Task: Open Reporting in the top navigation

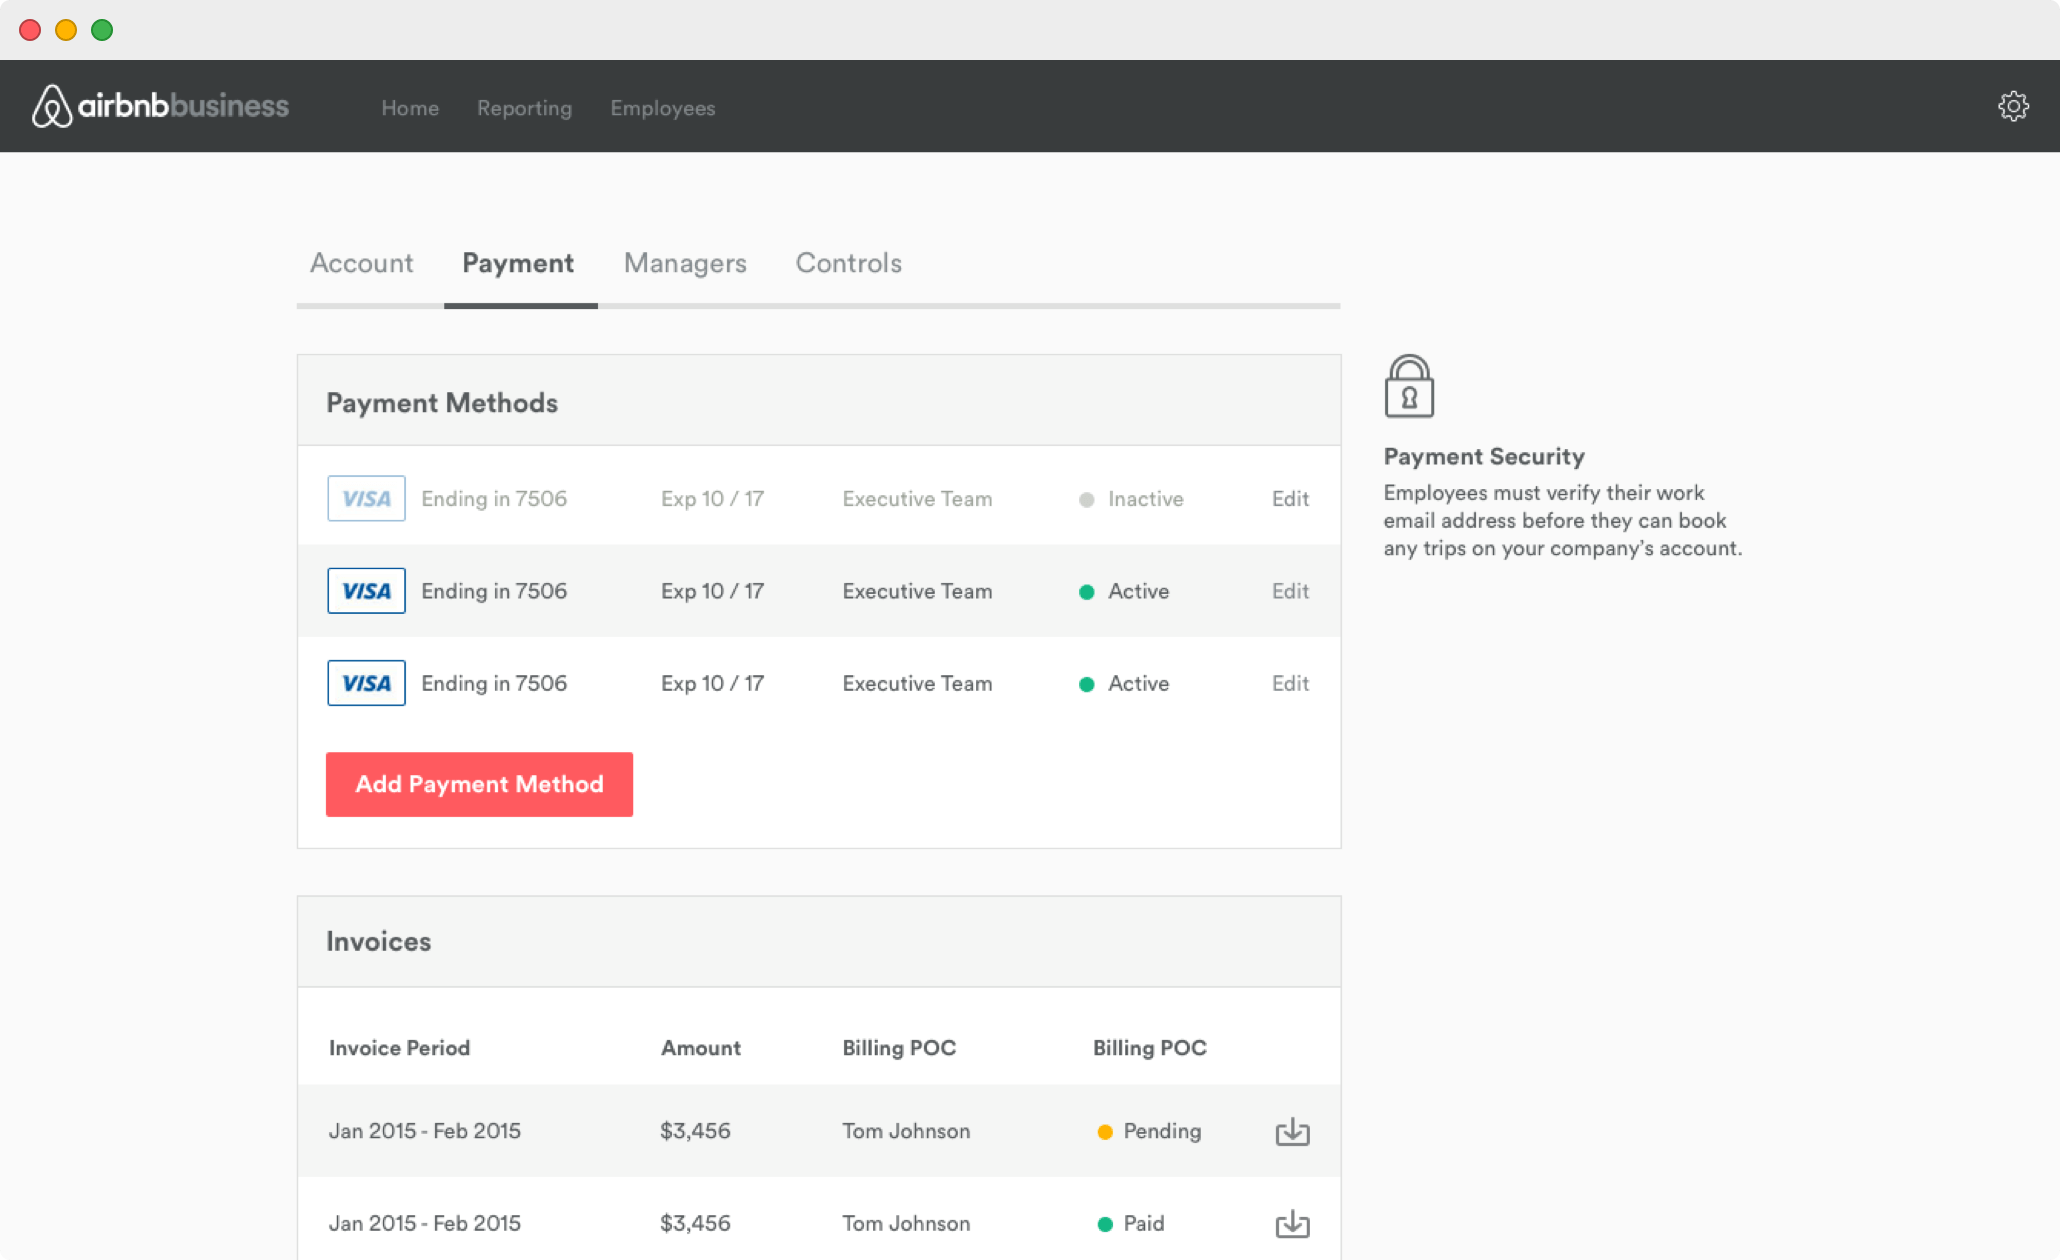Action: point(524,108)
